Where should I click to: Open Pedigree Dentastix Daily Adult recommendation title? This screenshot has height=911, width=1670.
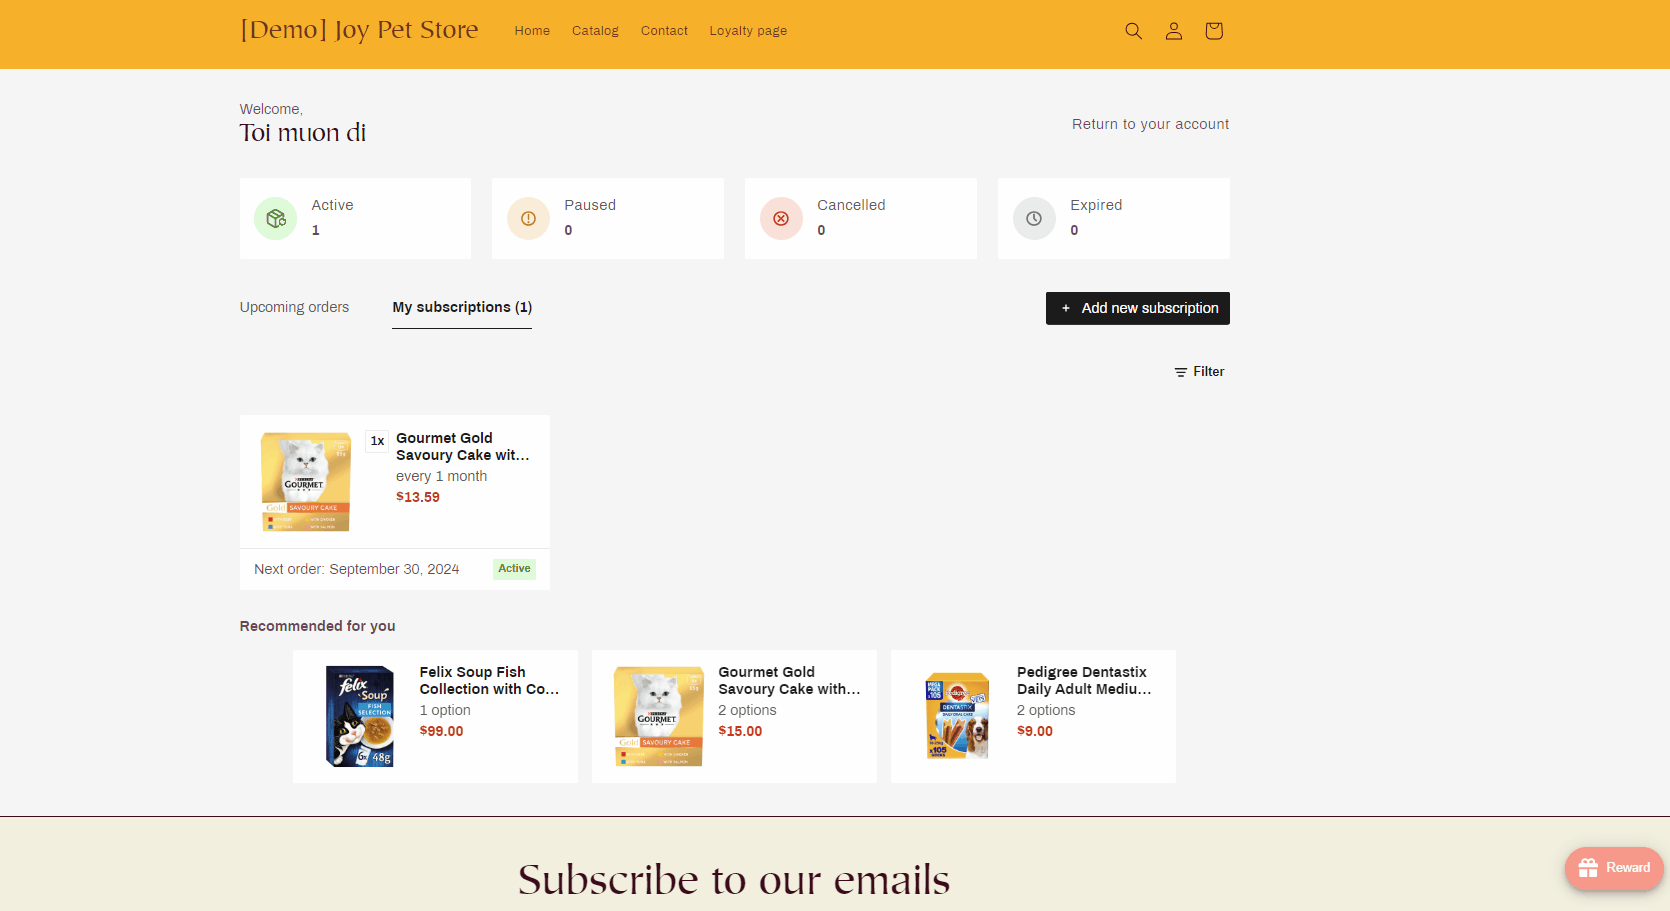point(1084,680)
